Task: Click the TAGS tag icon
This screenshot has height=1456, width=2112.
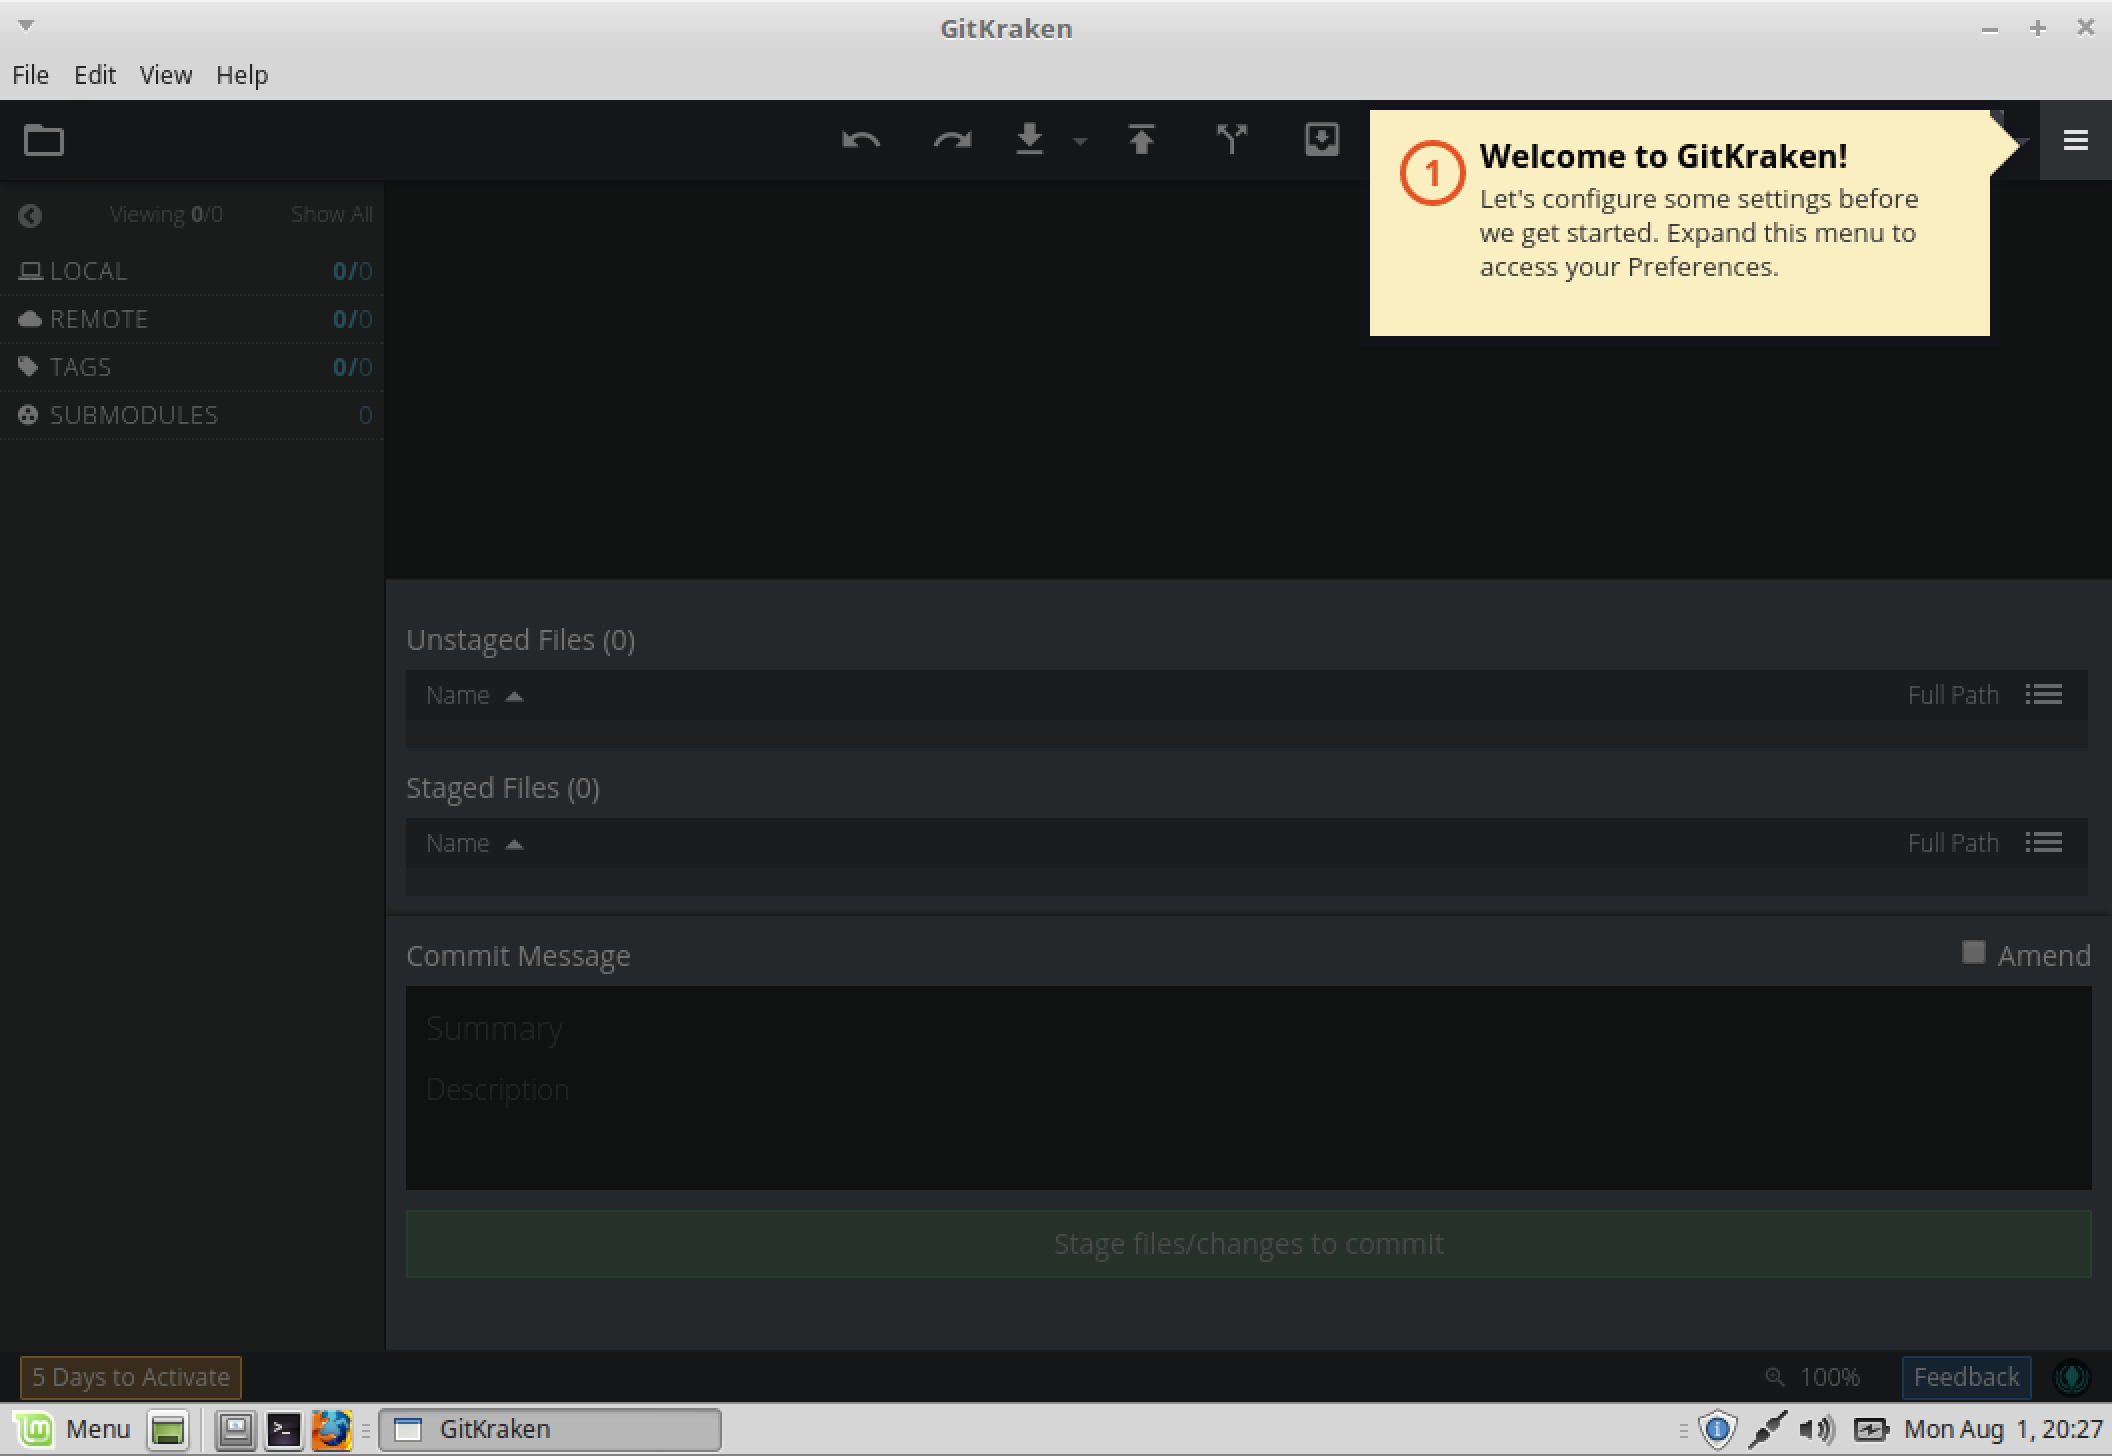Action: click(29, 366)
